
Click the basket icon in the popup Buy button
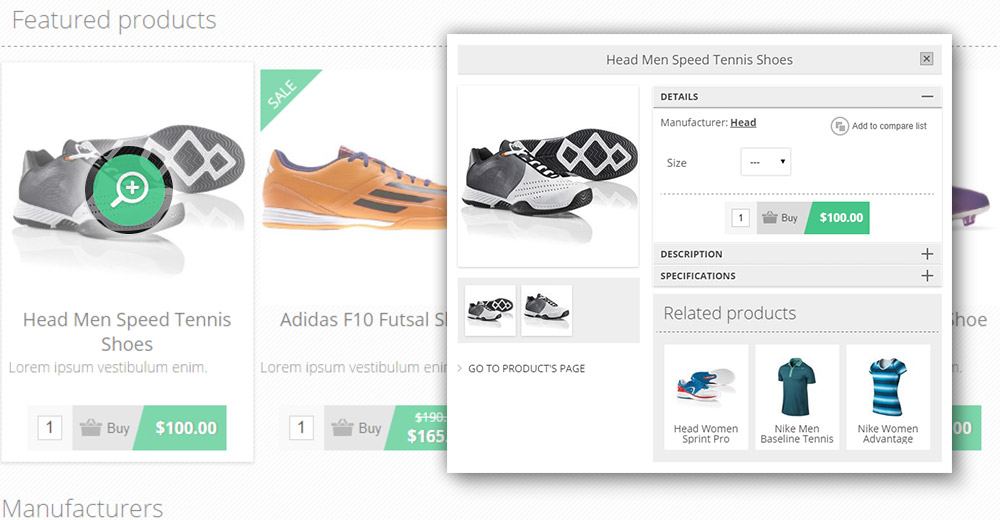pyautogui.click(x=769, y=217)
